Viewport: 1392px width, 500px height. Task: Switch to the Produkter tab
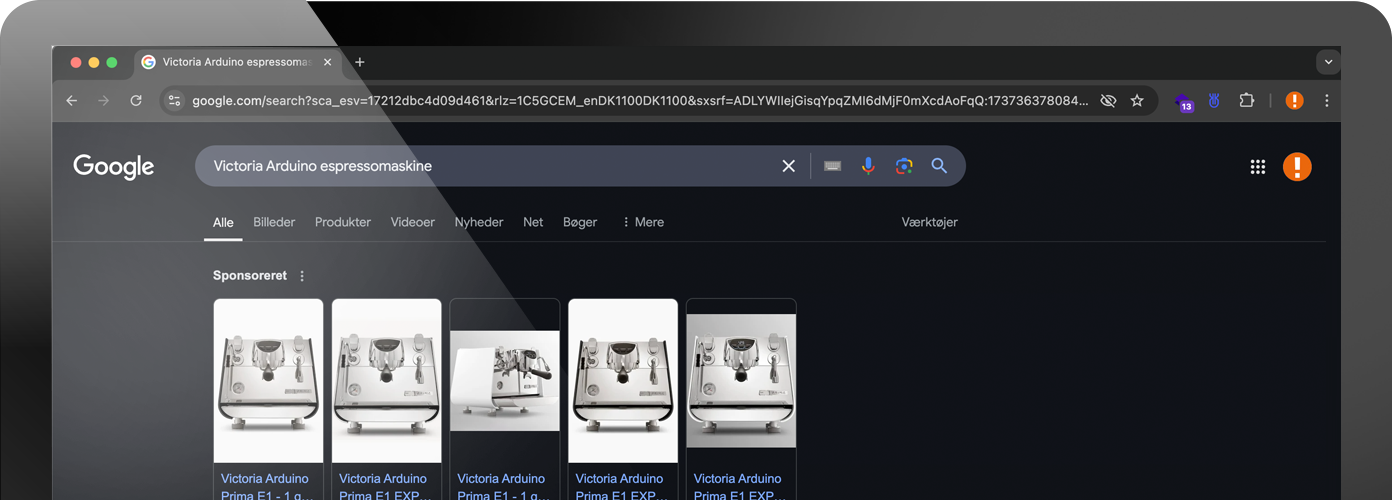pos(343,222)
